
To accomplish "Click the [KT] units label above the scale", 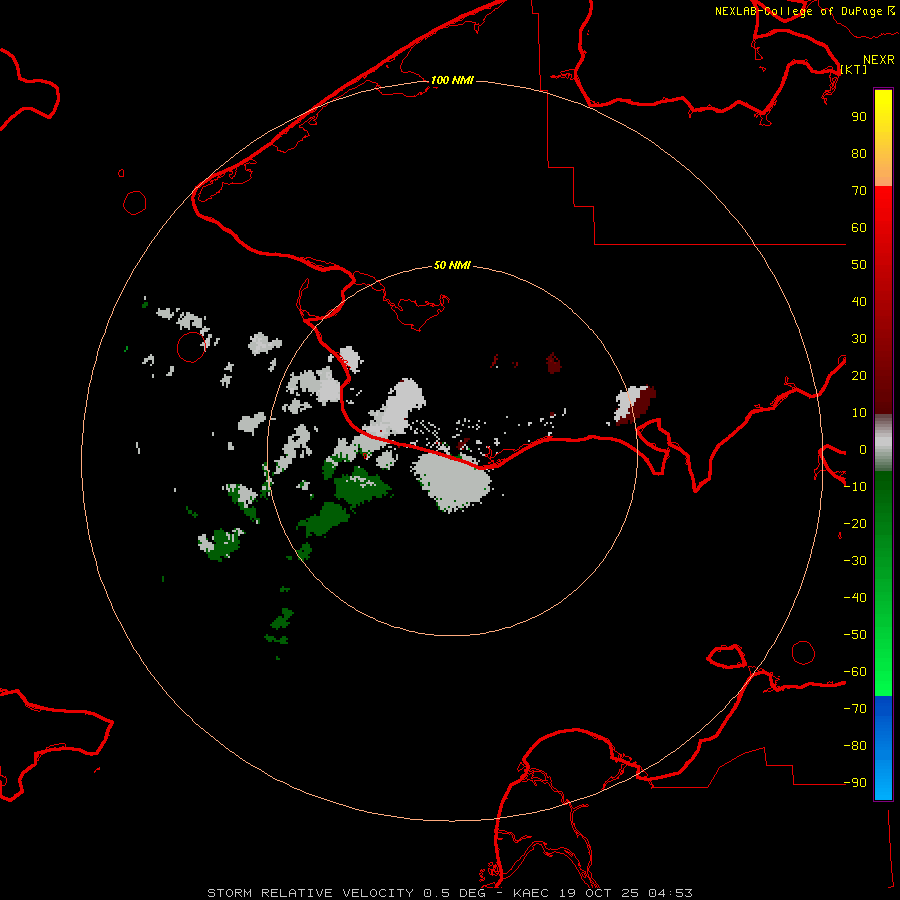I will 854,69.
